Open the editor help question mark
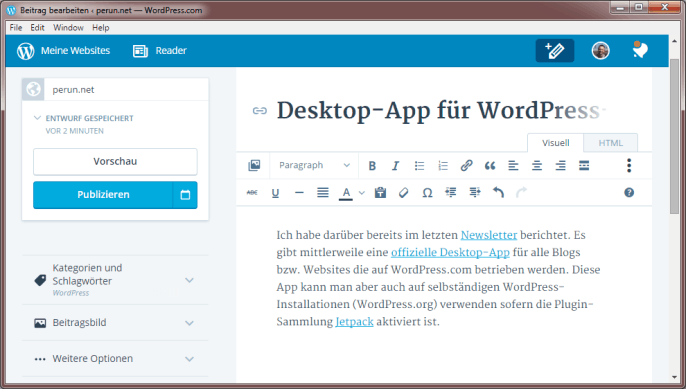Viewport: 686px width, 389px height. tap(629, 193)
